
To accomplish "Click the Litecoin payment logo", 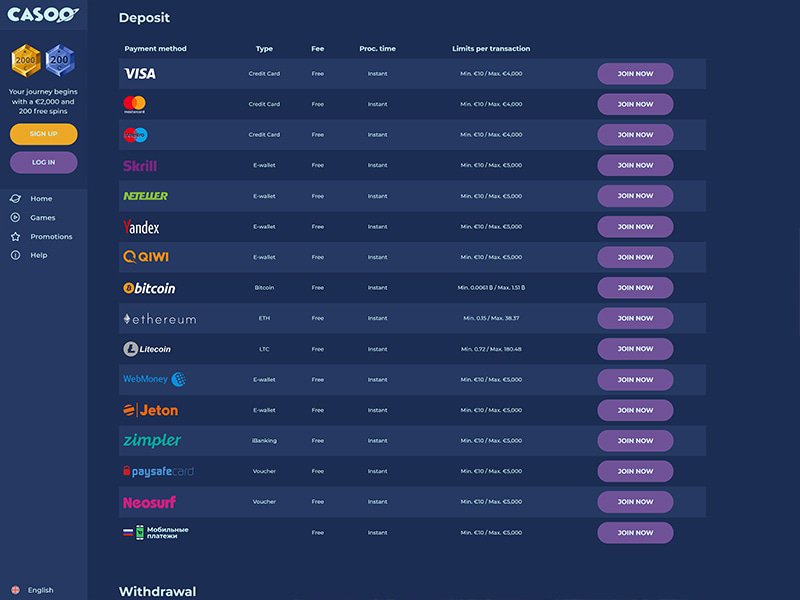I will click(x=147, y=349).
